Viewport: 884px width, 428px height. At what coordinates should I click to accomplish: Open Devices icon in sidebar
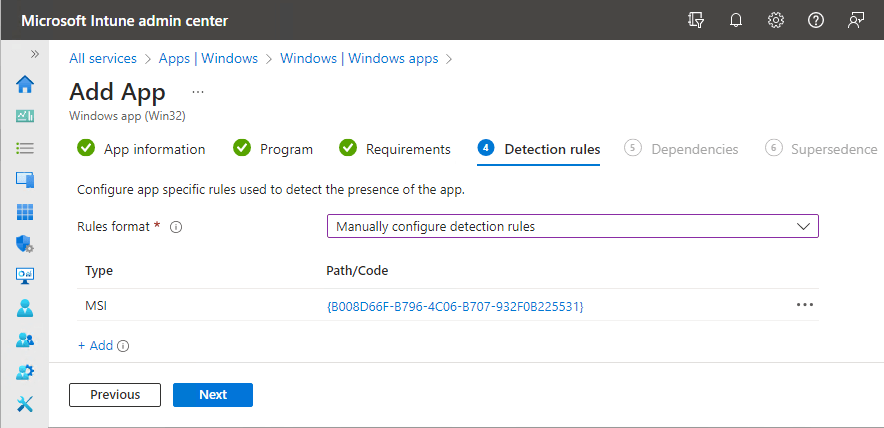pyautogui.click(x=25, y=180)
